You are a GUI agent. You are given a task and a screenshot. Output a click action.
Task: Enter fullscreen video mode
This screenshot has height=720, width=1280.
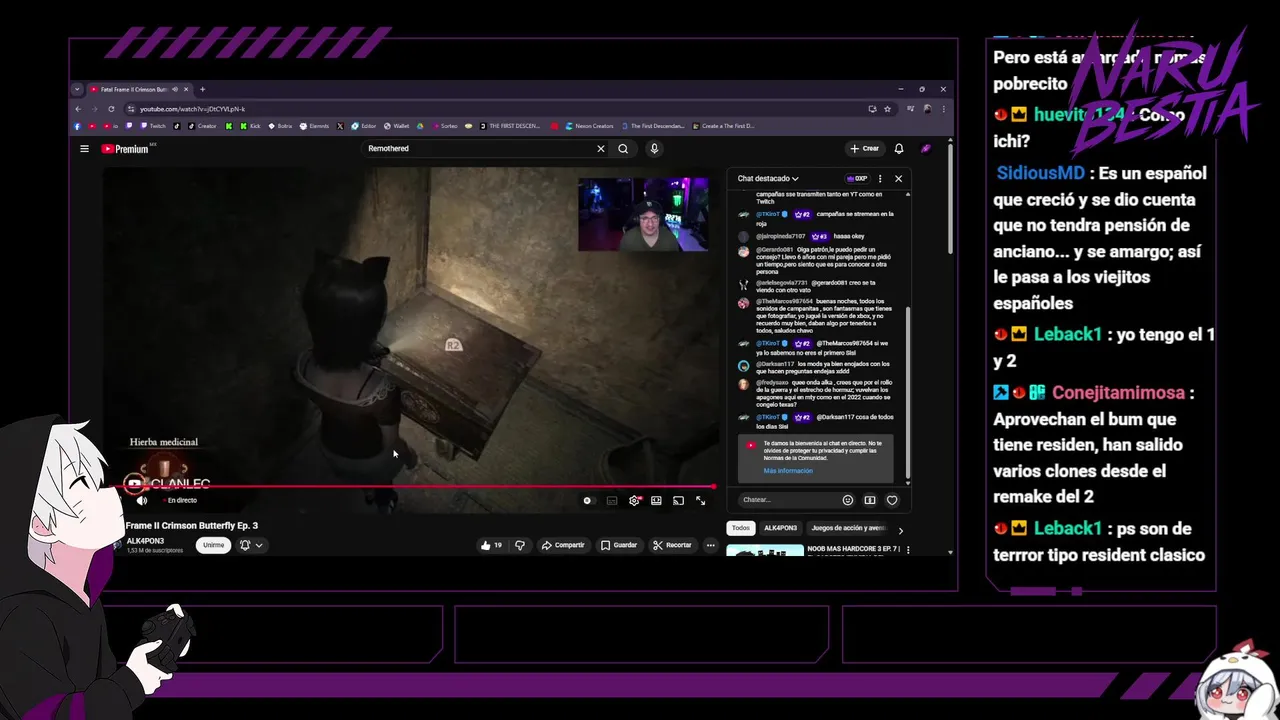point(700,500)
